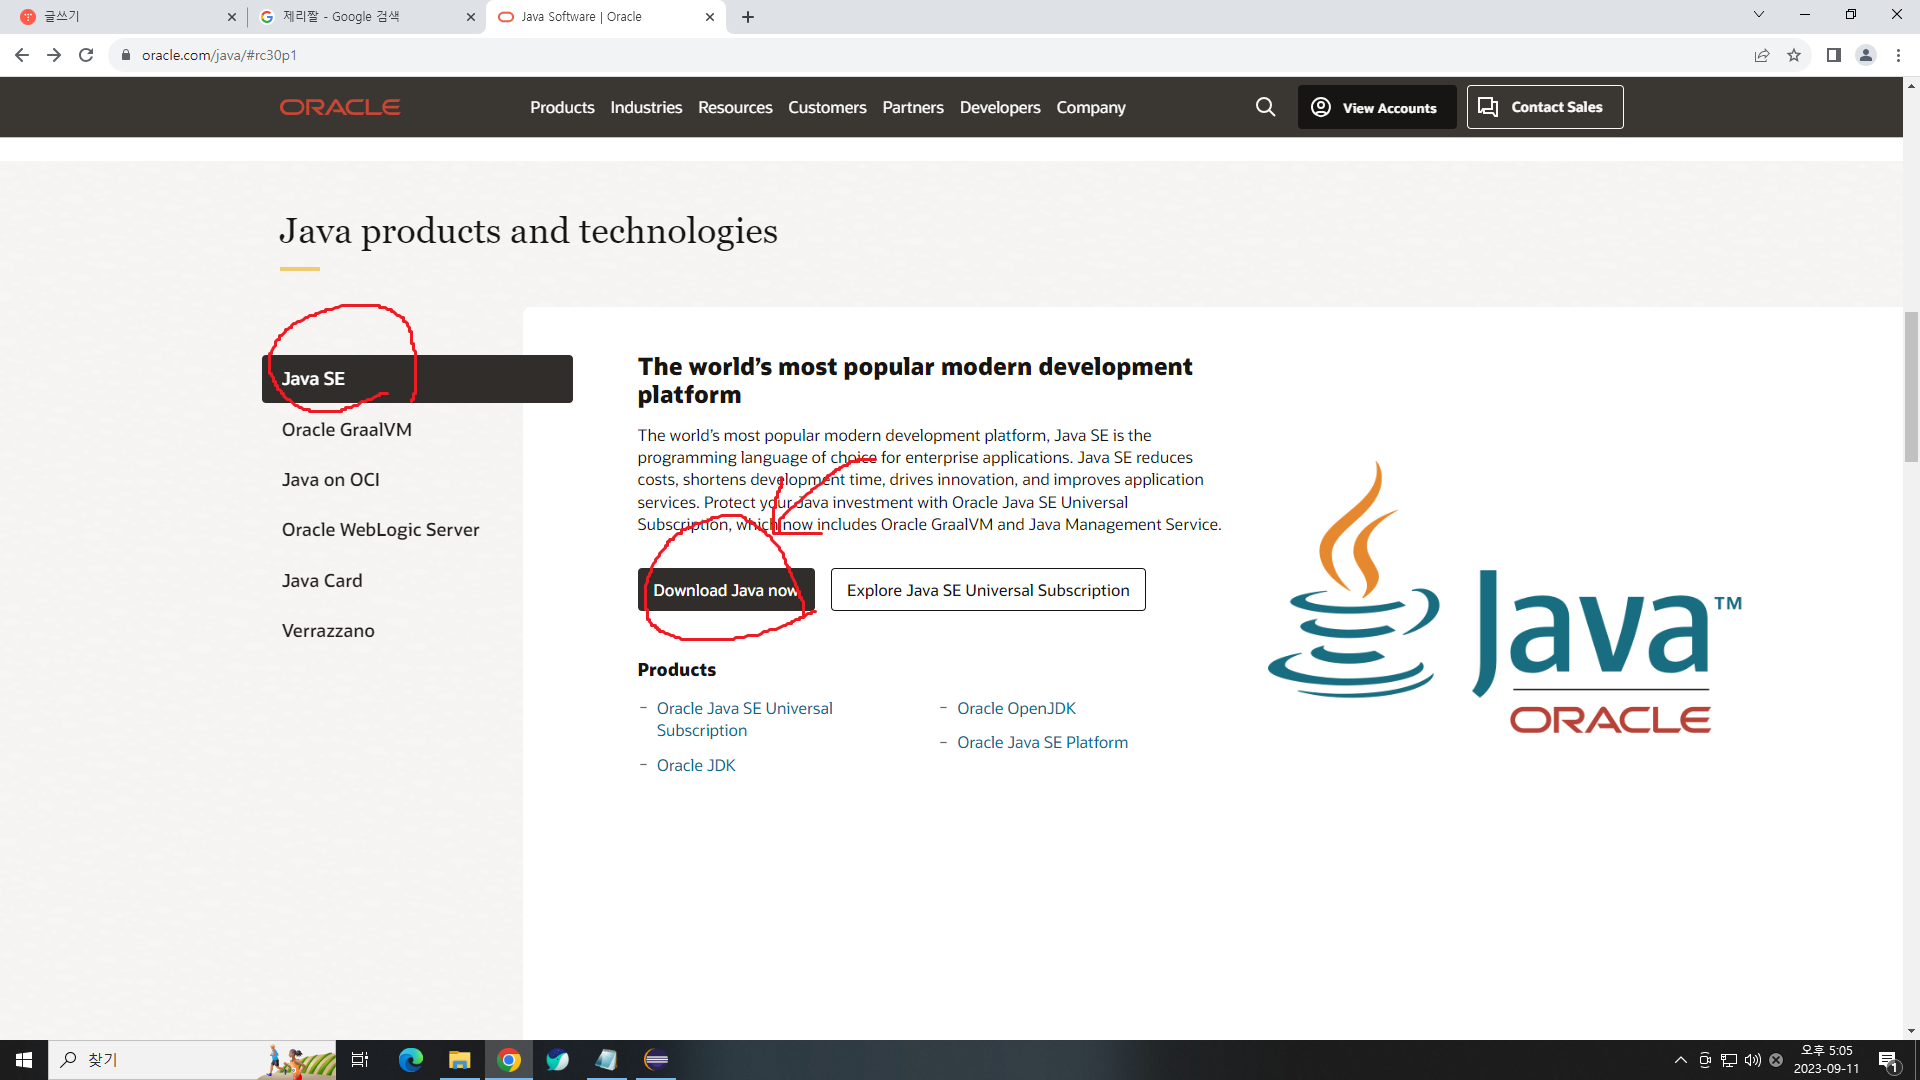The width and height of the screenshot is (1920, 1080).
Task: Open Chrome side panel icon
Action: point(1833,55)
